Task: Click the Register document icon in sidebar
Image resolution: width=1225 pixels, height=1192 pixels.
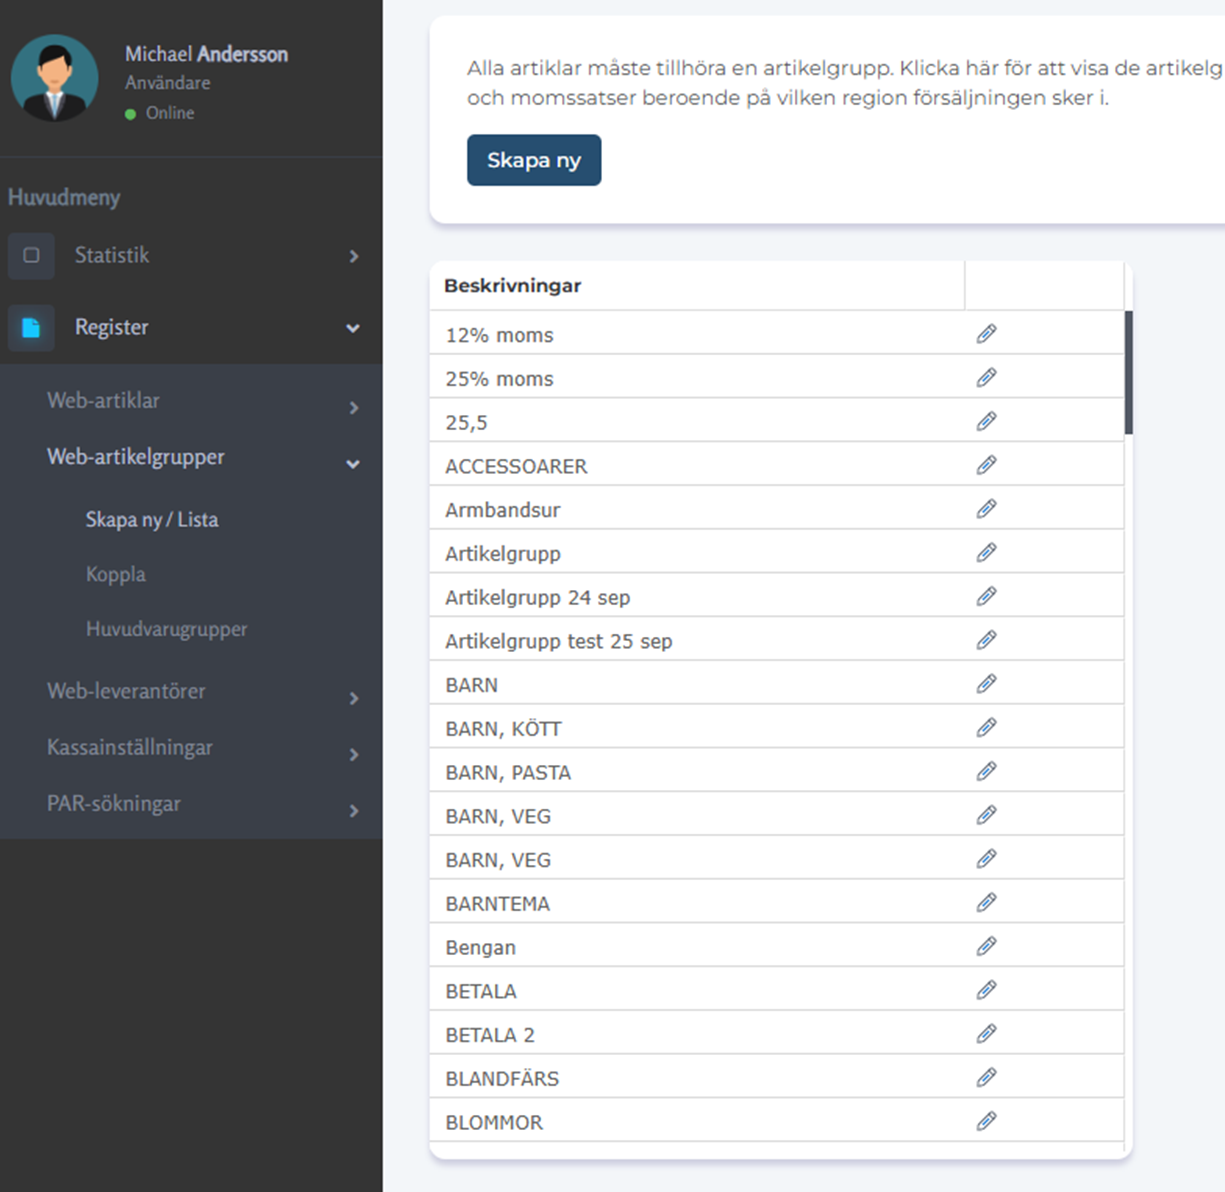Action: coord(31,328)
